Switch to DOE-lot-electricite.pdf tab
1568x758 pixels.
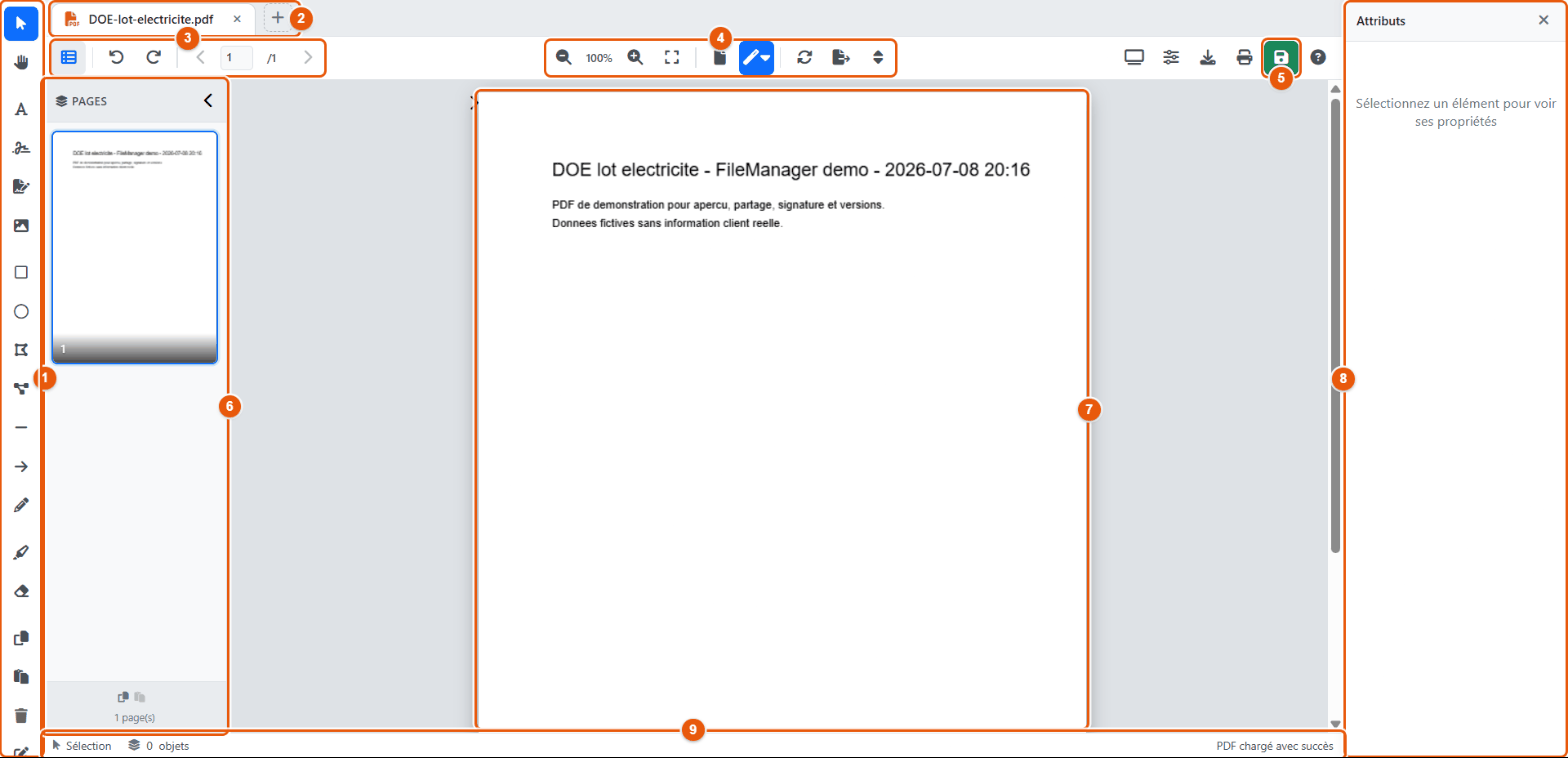point(150,19)
